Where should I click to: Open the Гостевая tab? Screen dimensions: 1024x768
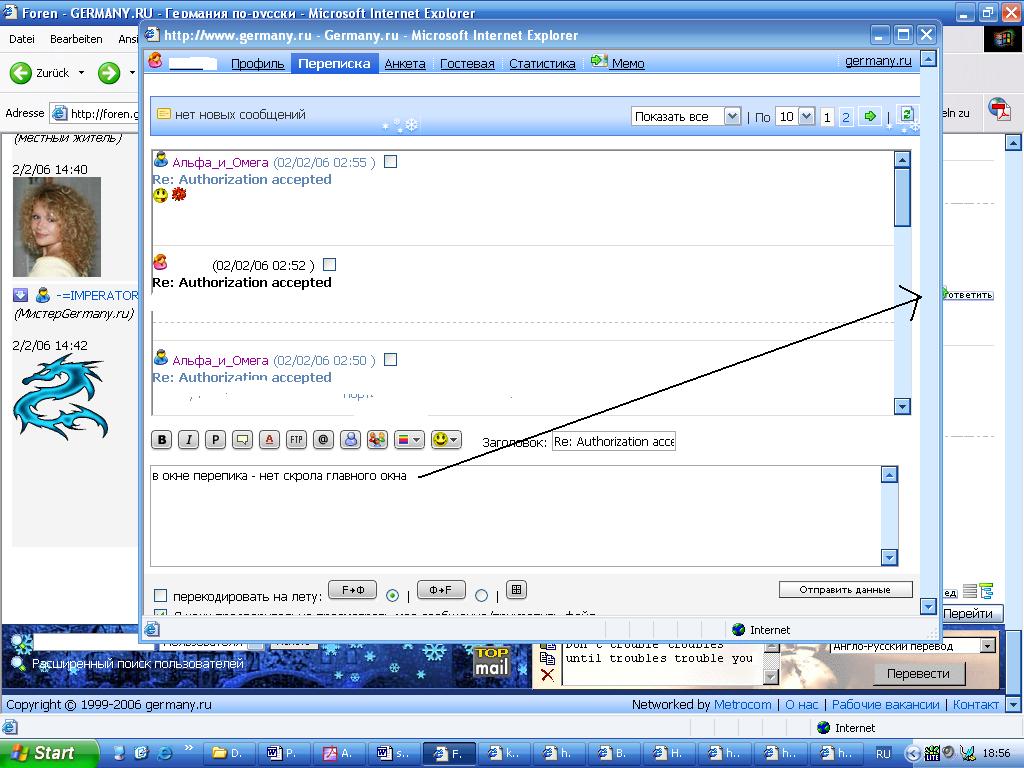pos(467,63)
